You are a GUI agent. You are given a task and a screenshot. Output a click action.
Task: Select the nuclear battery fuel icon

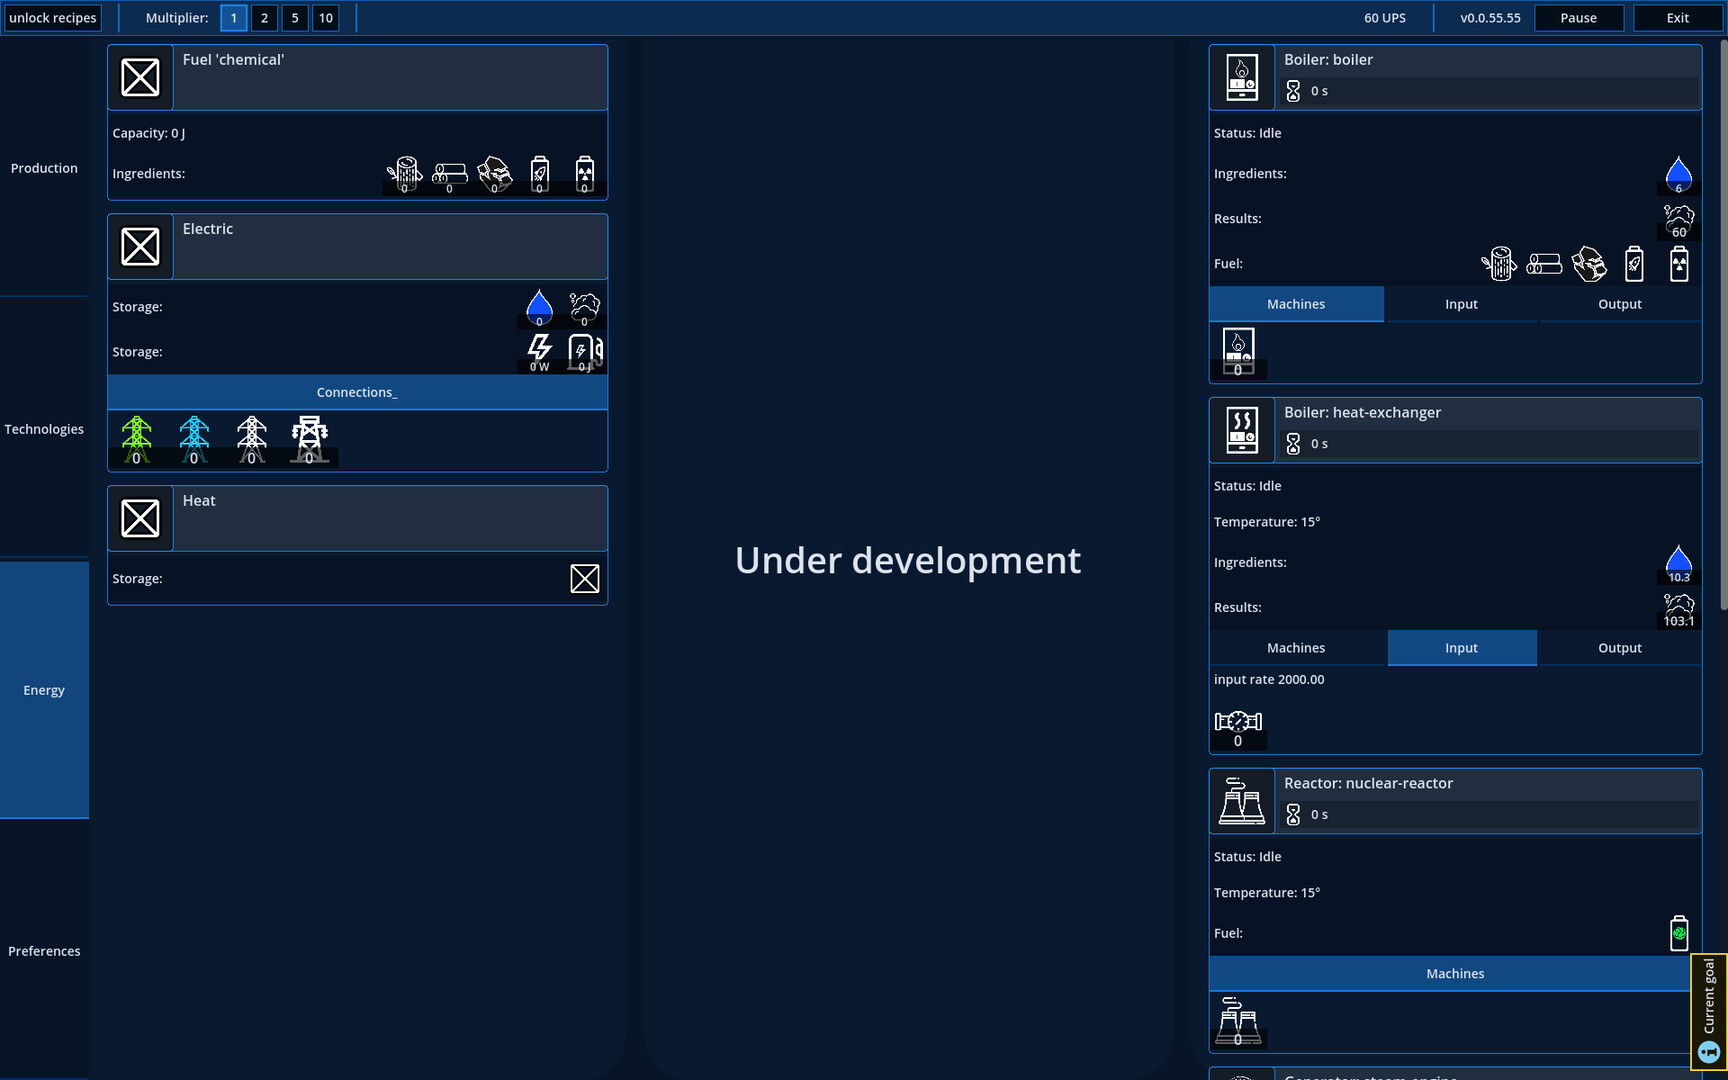[1679, 263]
